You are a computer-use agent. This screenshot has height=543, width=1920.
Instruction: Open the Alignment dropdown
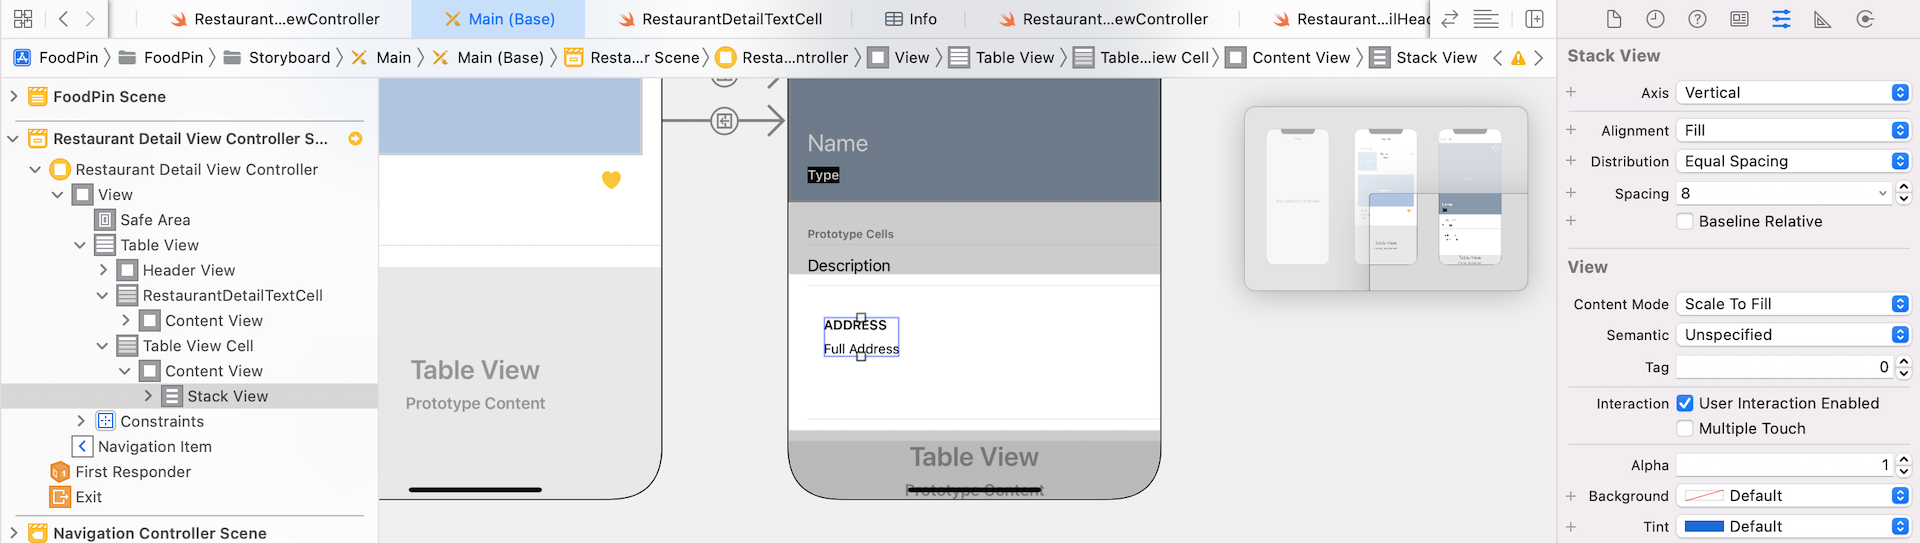coord(1793,130)
